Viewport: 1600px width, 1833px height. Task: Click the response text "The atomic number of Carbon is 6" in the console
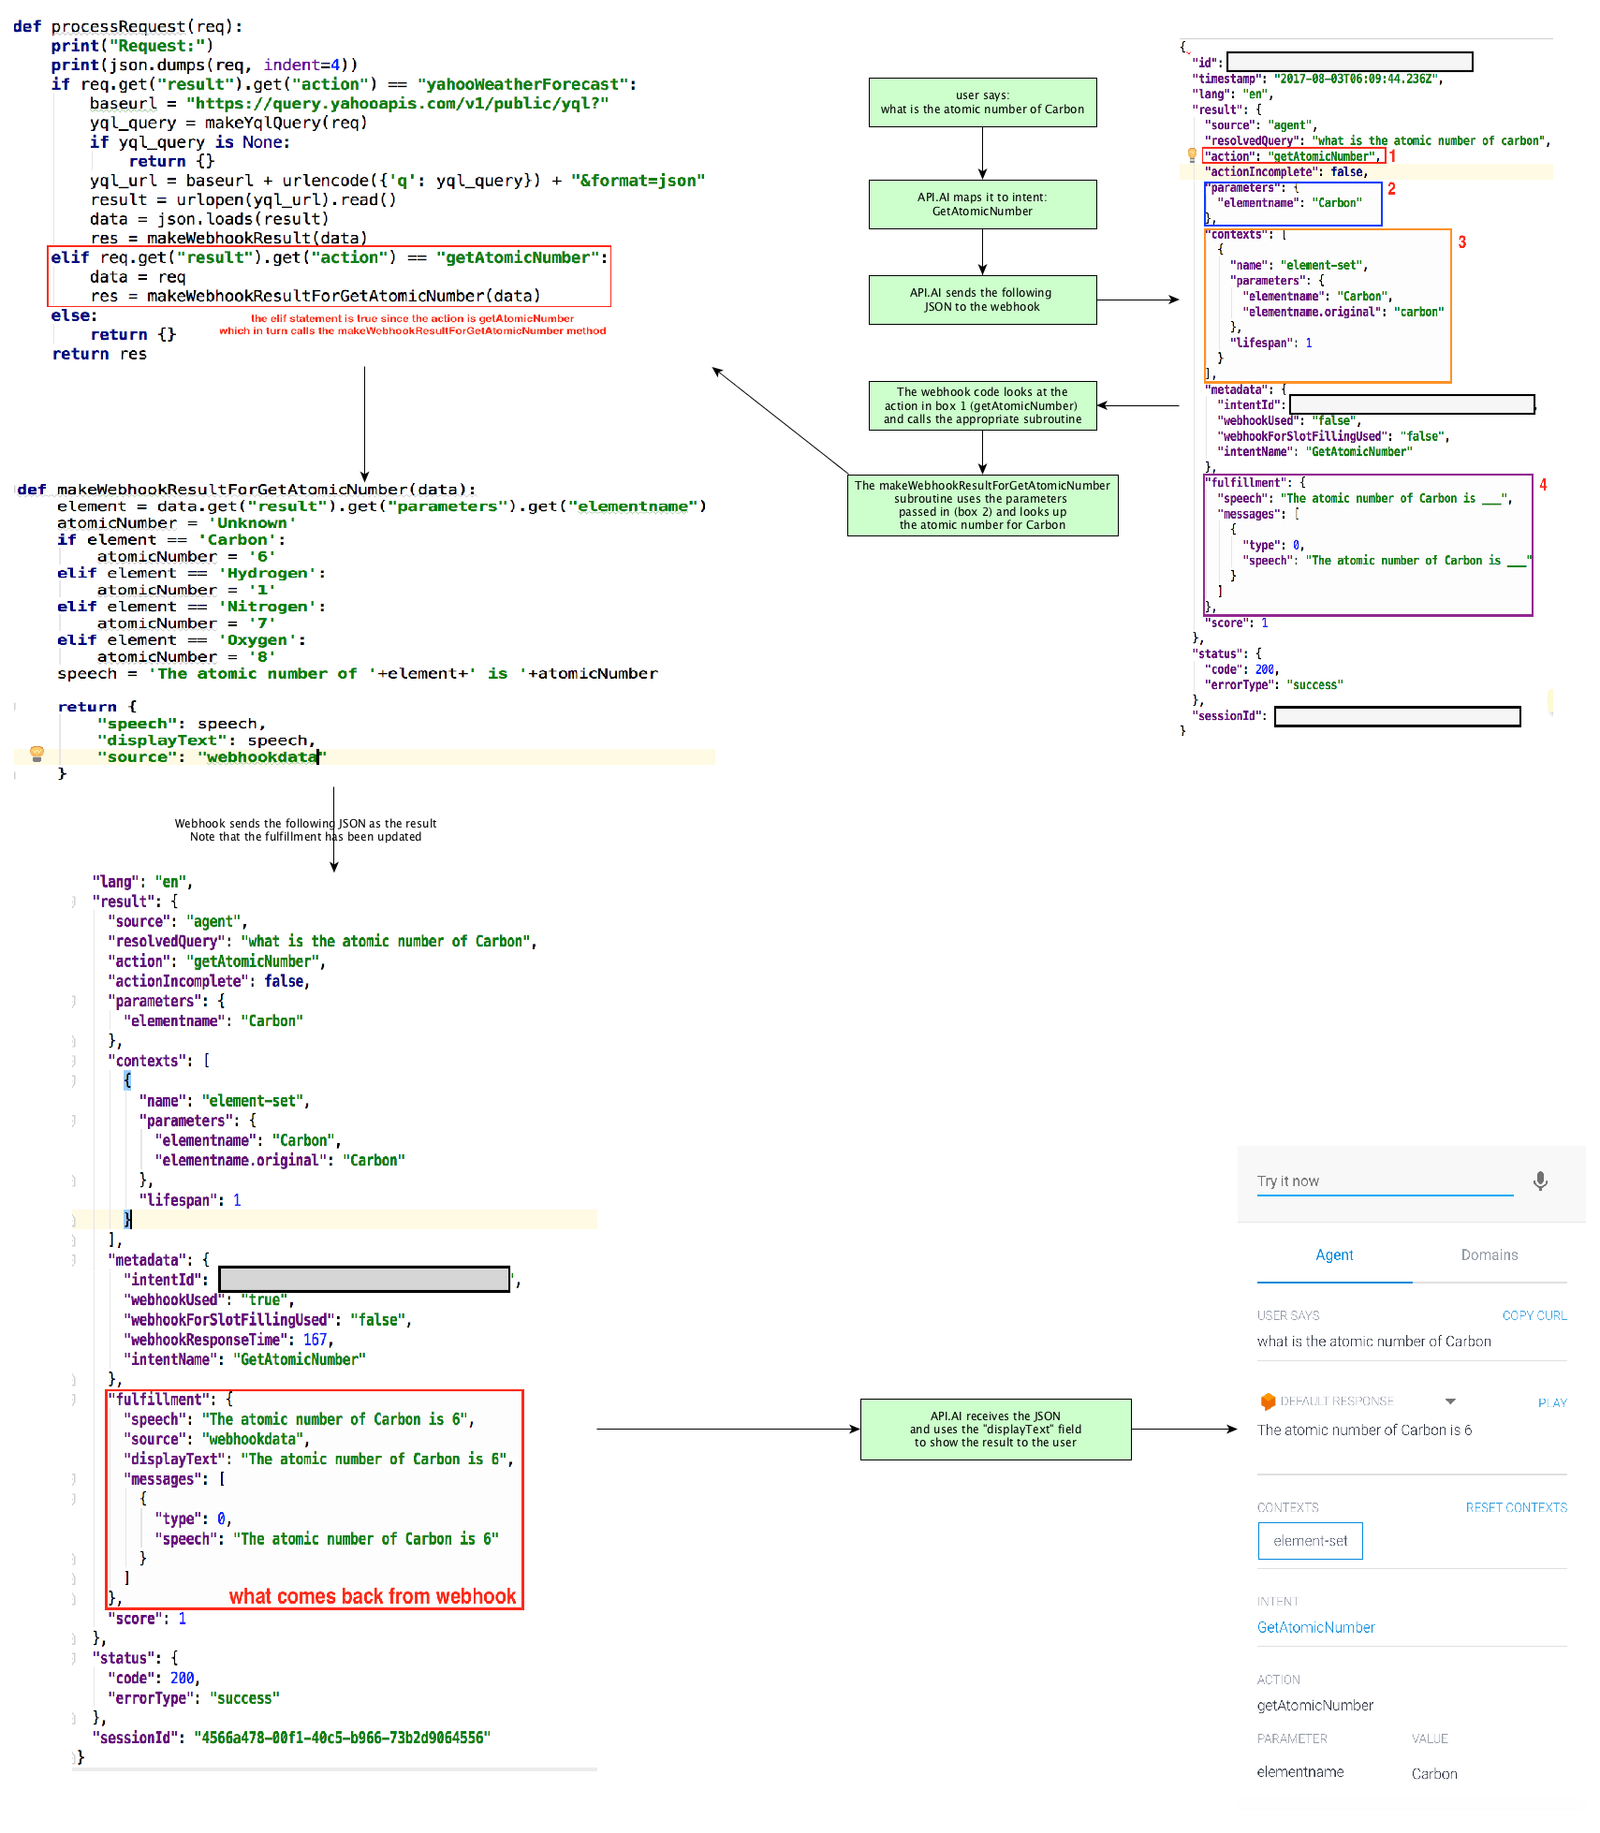coord(1364,1430)
